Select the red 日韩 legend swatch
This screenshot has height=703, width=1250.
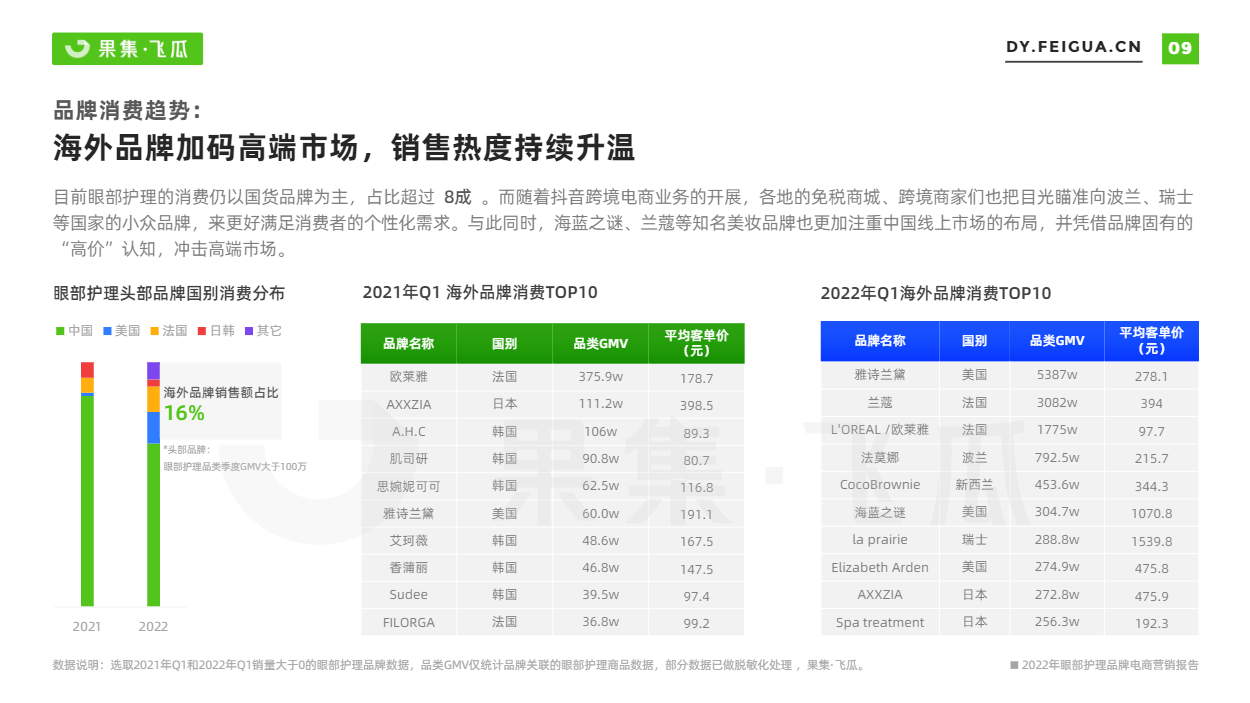(x=201, y=330)
